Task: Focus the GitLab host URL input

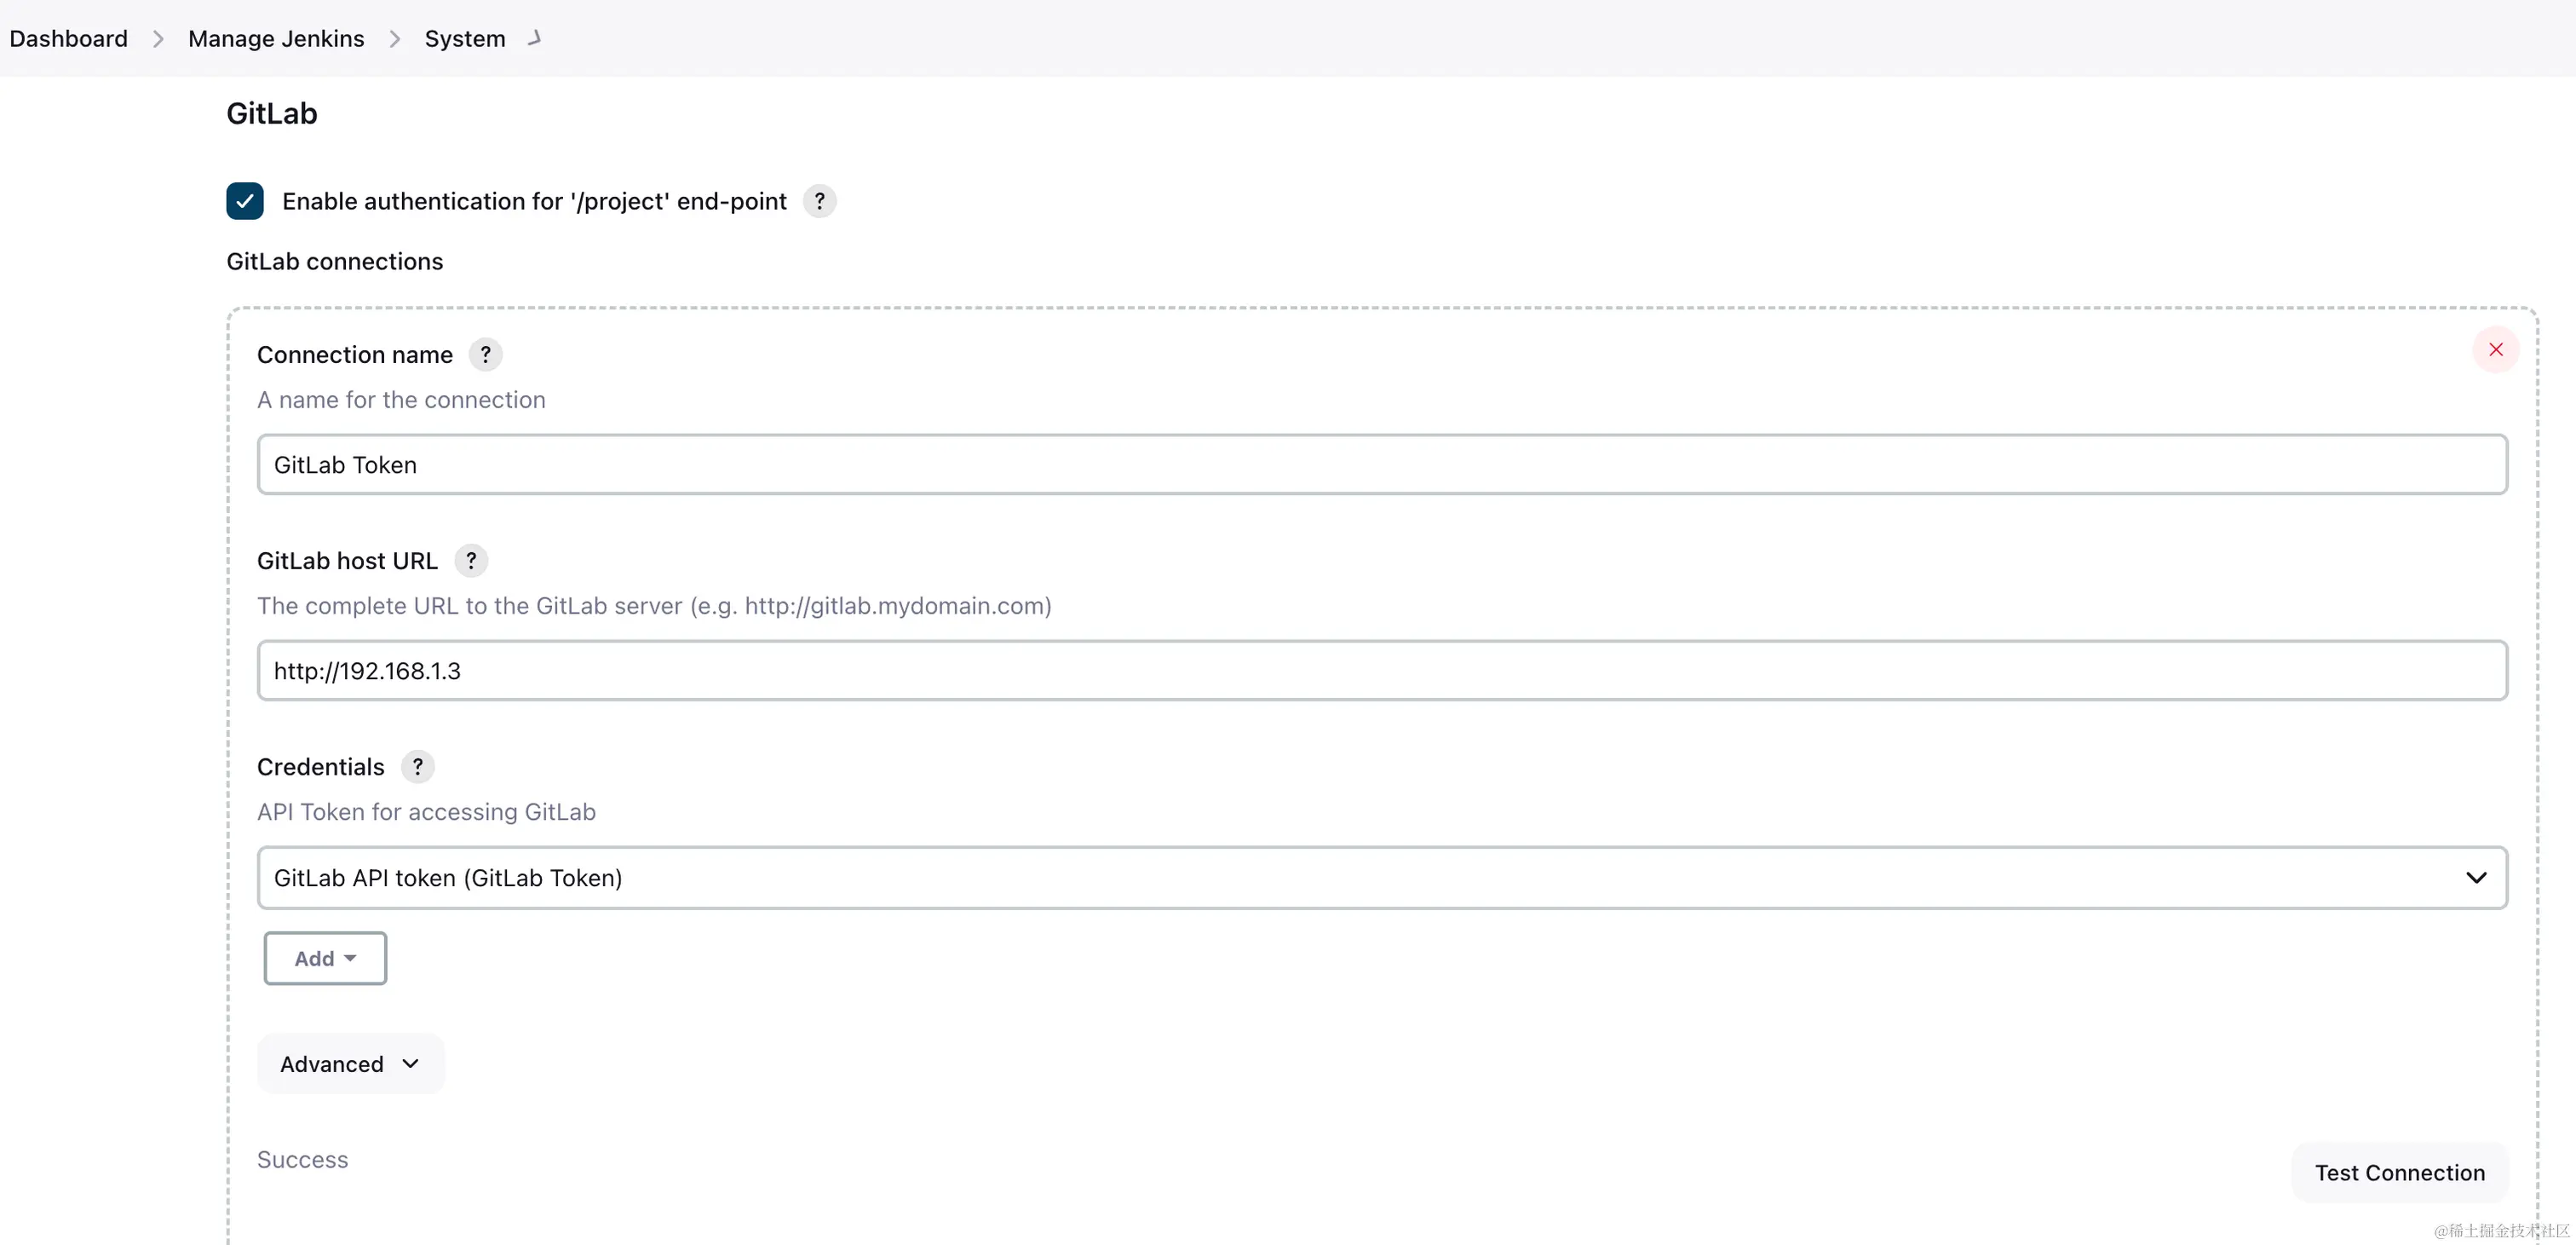Action: 1380,671
